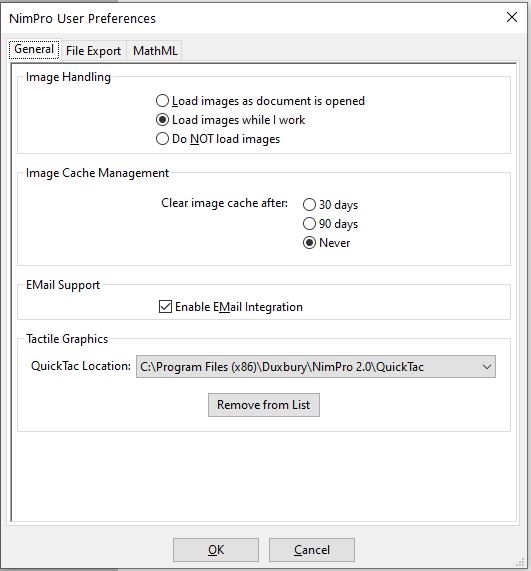
Task: Select Load images while I work option
Action: (x=230, y=120)
